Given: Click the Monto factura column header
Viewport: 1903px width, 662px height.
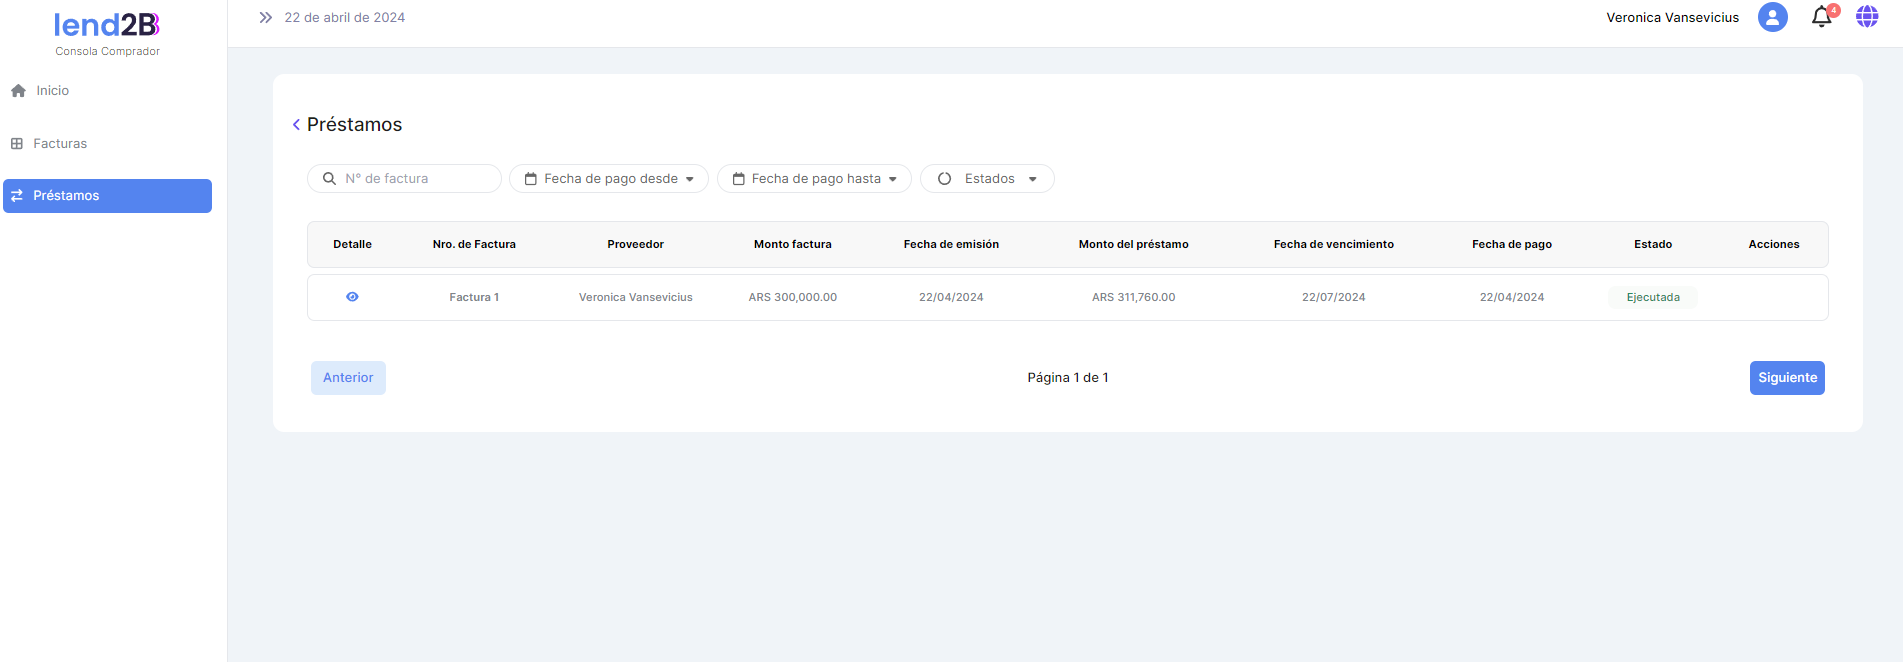Looking at the screenshot, I should (x=792, y=245).
